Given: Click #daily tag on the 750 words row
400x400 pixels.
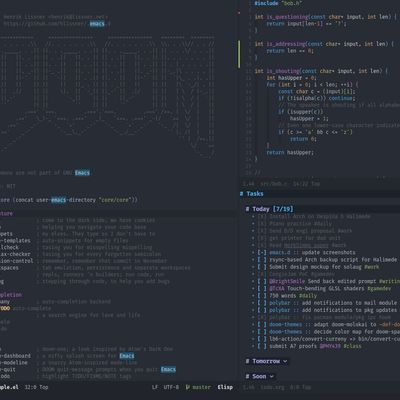Looking at the screenshot, I should tap(308, 296).
